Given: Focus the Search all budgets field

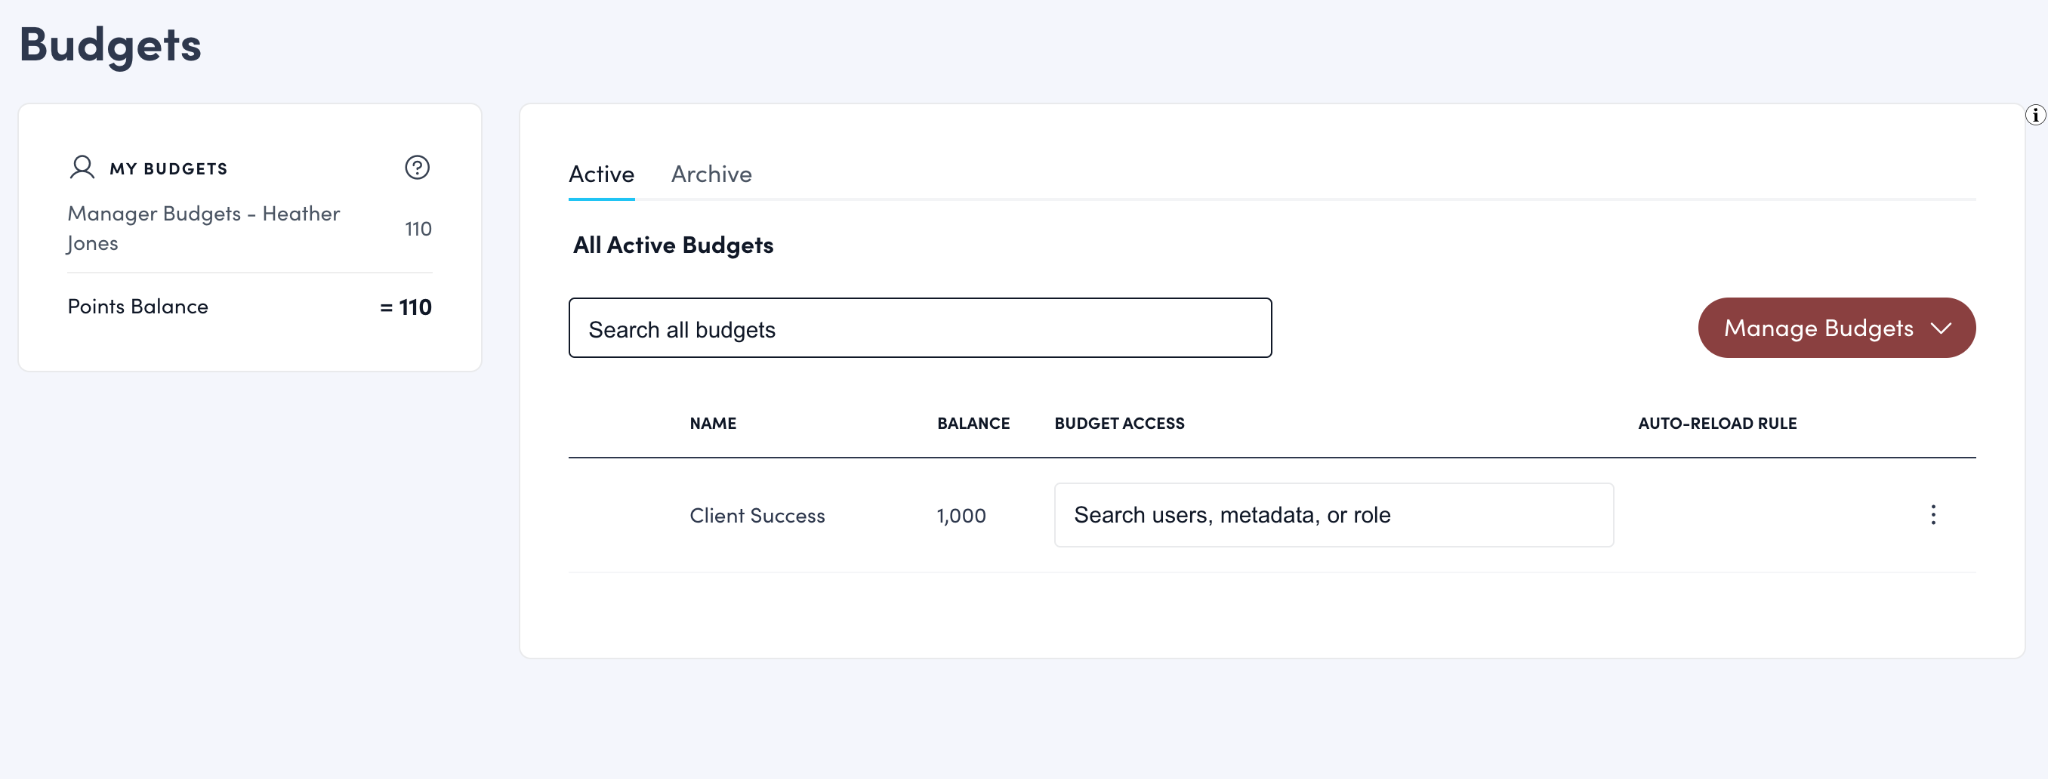Looking at the screenshot, I should click(919, 328).
